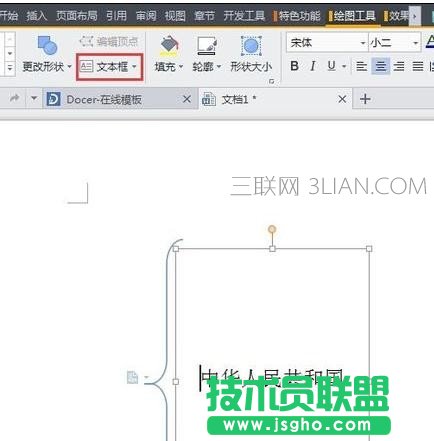Click the 填充 paint bucket icon
The image size is (434, 441).
point(169,46)
